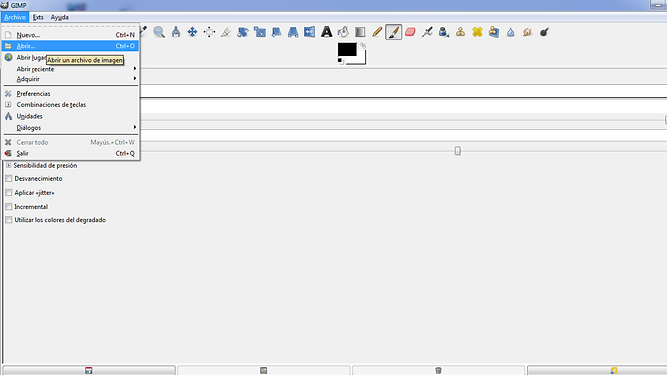Click the restore tool options button
Viewport: 667px width, 375px height.
[x=264, y=370]
